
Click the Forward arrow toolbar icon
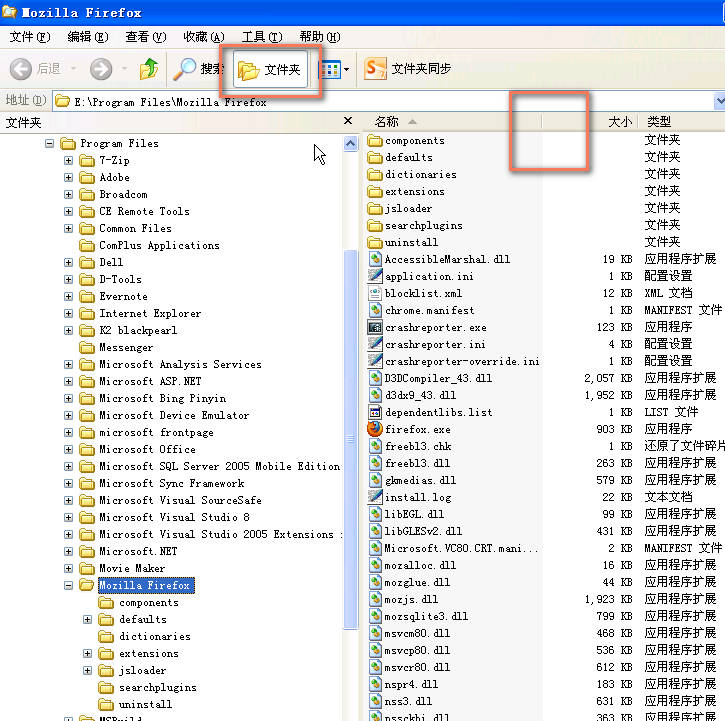(101, 69)
